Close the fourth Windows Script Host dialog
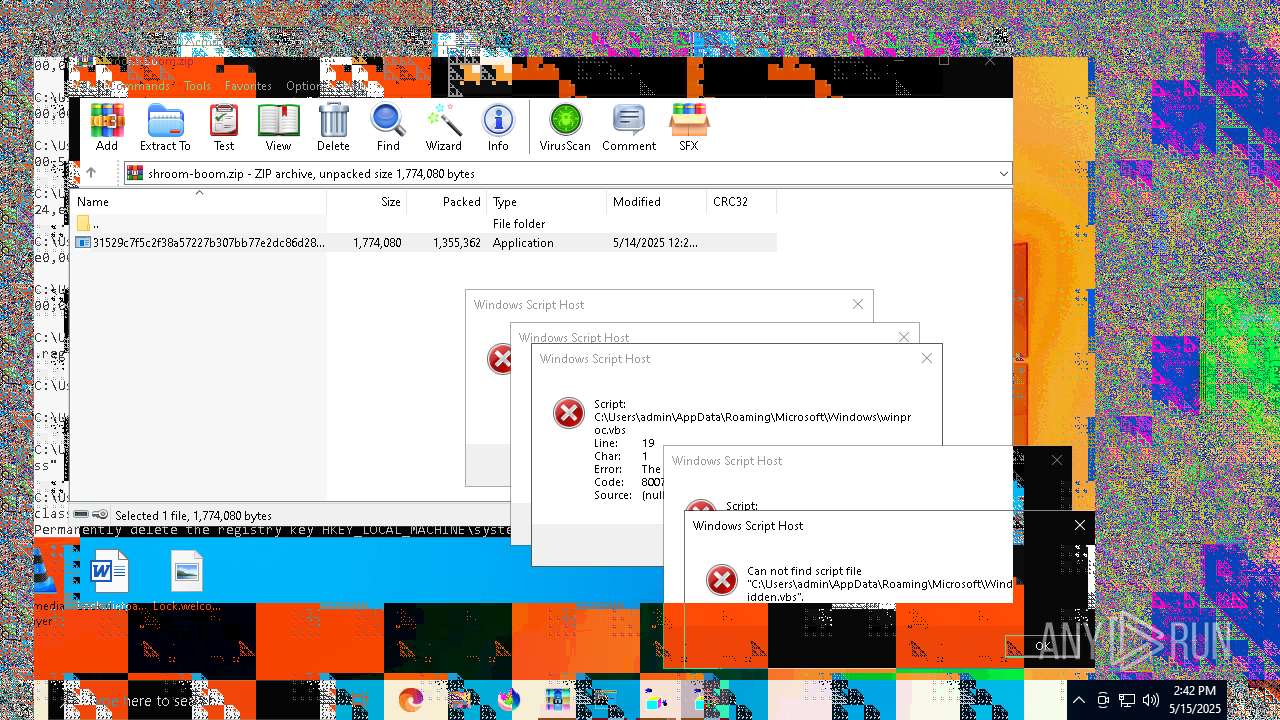 point(1057,460)
